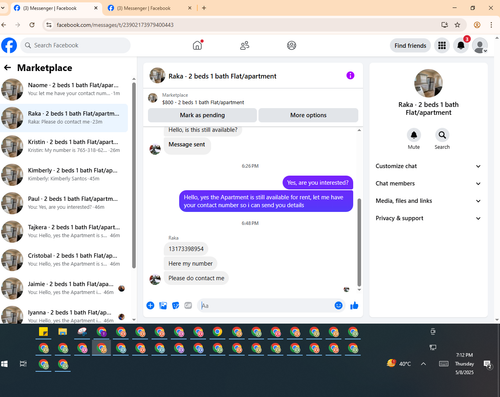Screen dimensions: 500x397
Task: Click the 'Please do contact me' message
Action: tap(196, 278)
